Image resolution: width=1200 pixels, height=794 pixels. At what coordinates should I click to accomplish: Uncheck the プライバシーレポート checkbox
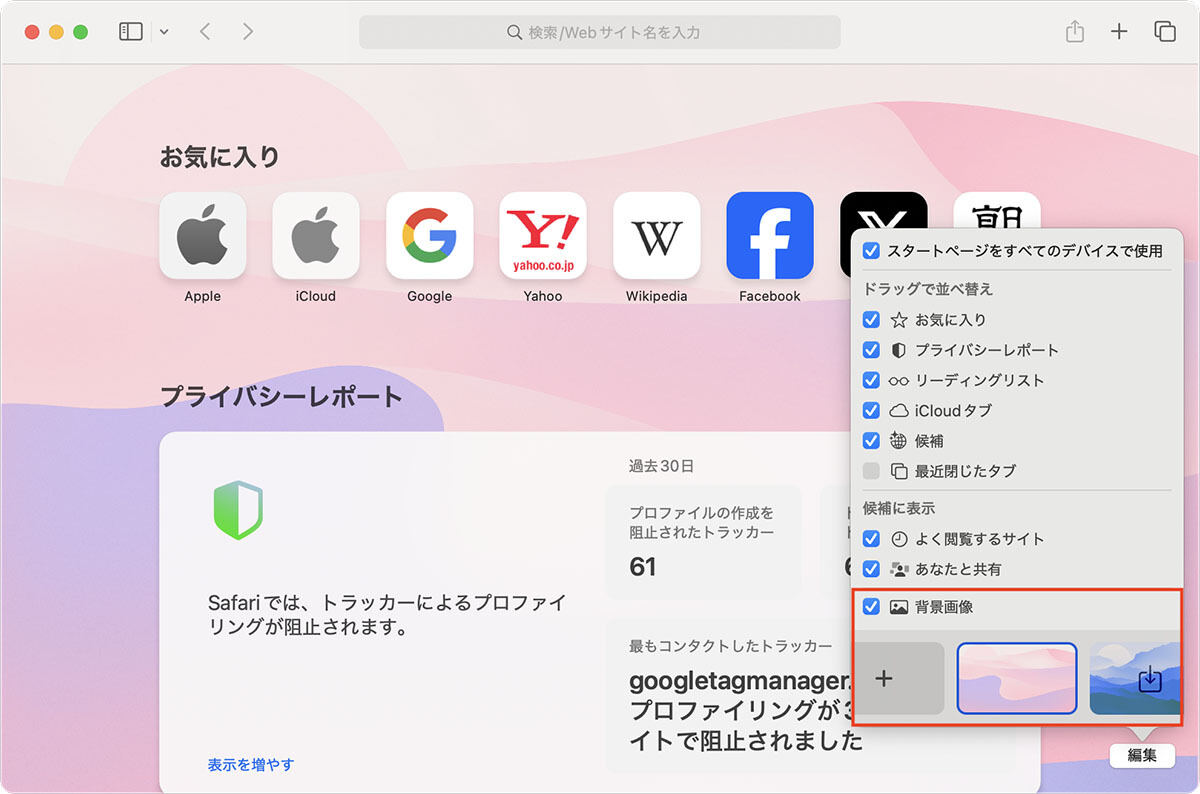(x=871, y=350)
